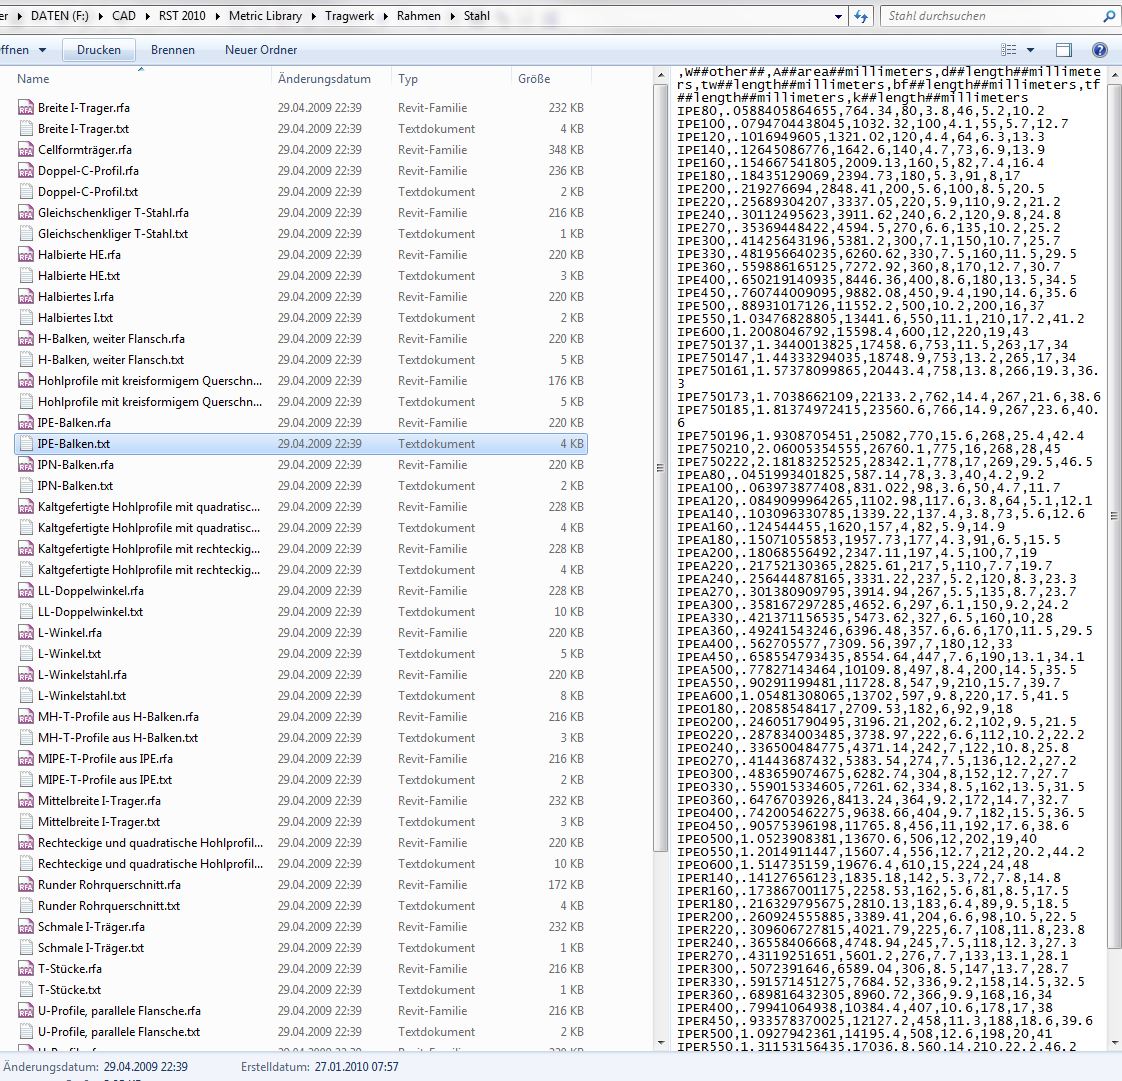Navigate to the Tragwerk breadcrumb
This screenshot has width=1122, height=1081.
coord(349,16)
